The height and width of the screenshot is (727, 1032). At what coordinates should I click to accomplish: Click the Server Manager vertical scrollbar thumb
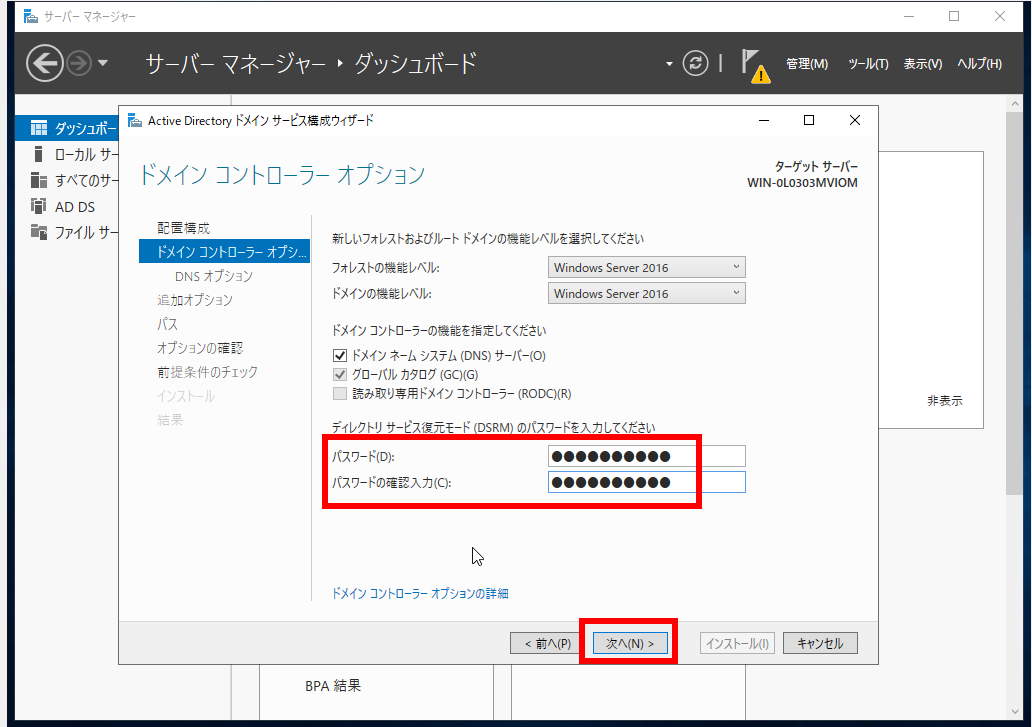(x=1014, y=303)
